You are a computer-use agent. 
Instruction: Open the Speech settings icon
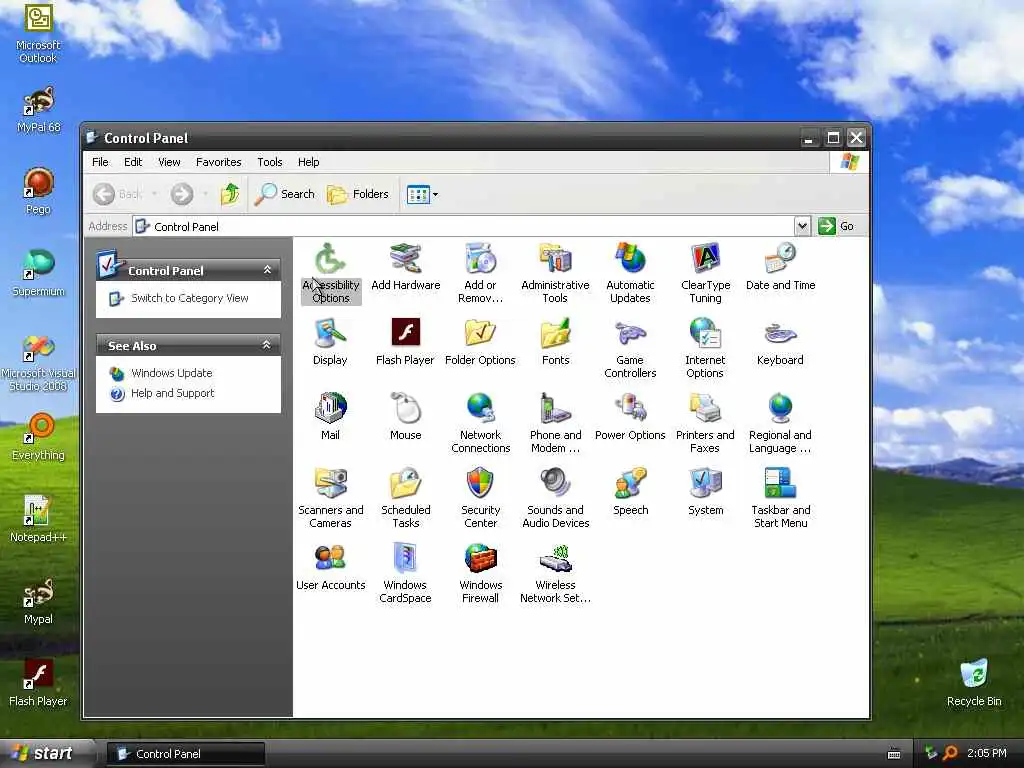point(631,492)
